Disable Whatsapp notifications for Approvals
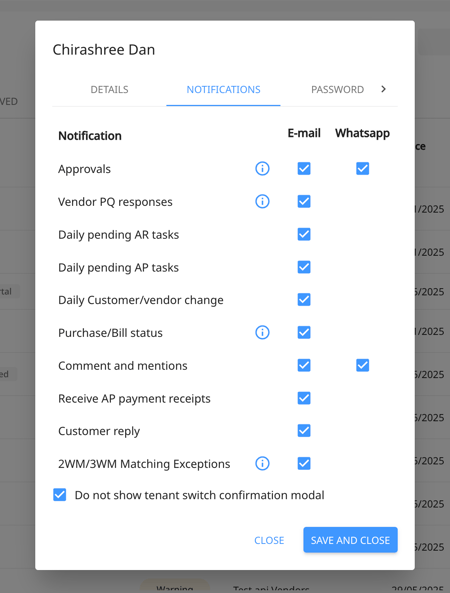The height and width of the screenshot is (593, 450). (x=362, y=168)
